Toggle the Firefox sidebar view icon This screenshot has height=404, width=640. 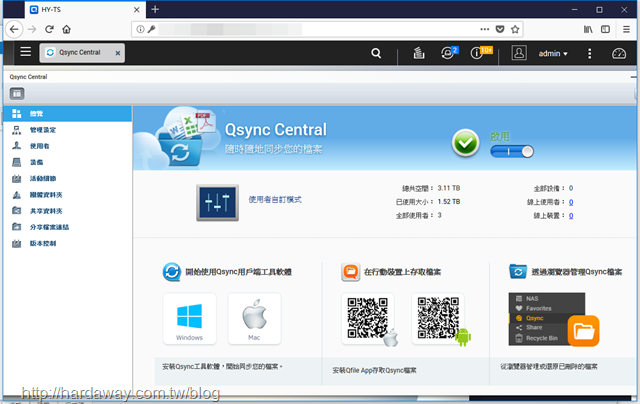[605, 29]
